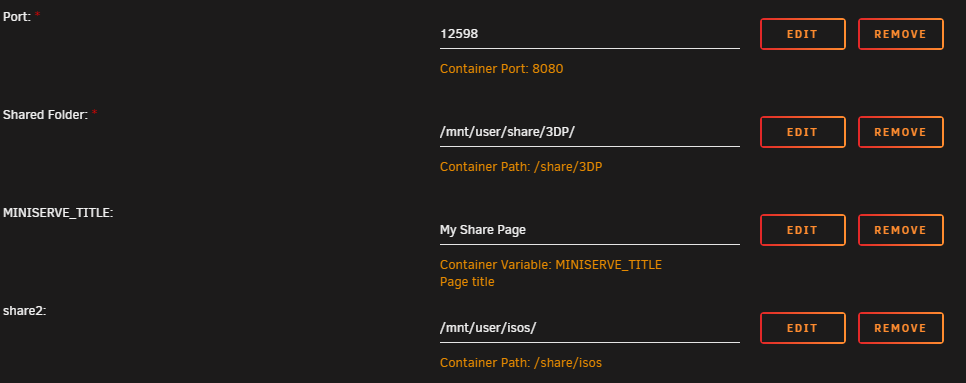Remove the Shared Folder path
This screenshot has width=966, height=383.
(901, 132)
